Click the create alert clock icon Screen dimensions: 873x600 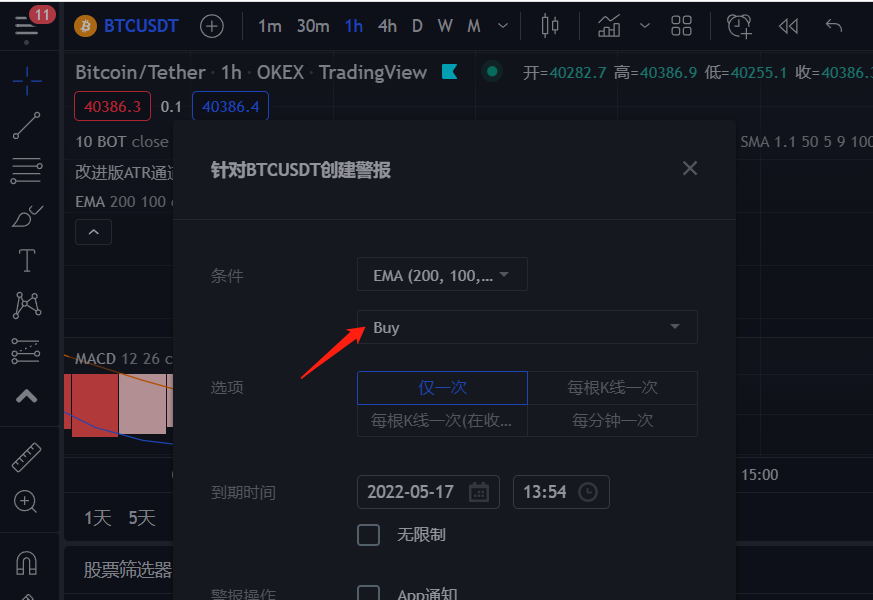click(739, 26)
